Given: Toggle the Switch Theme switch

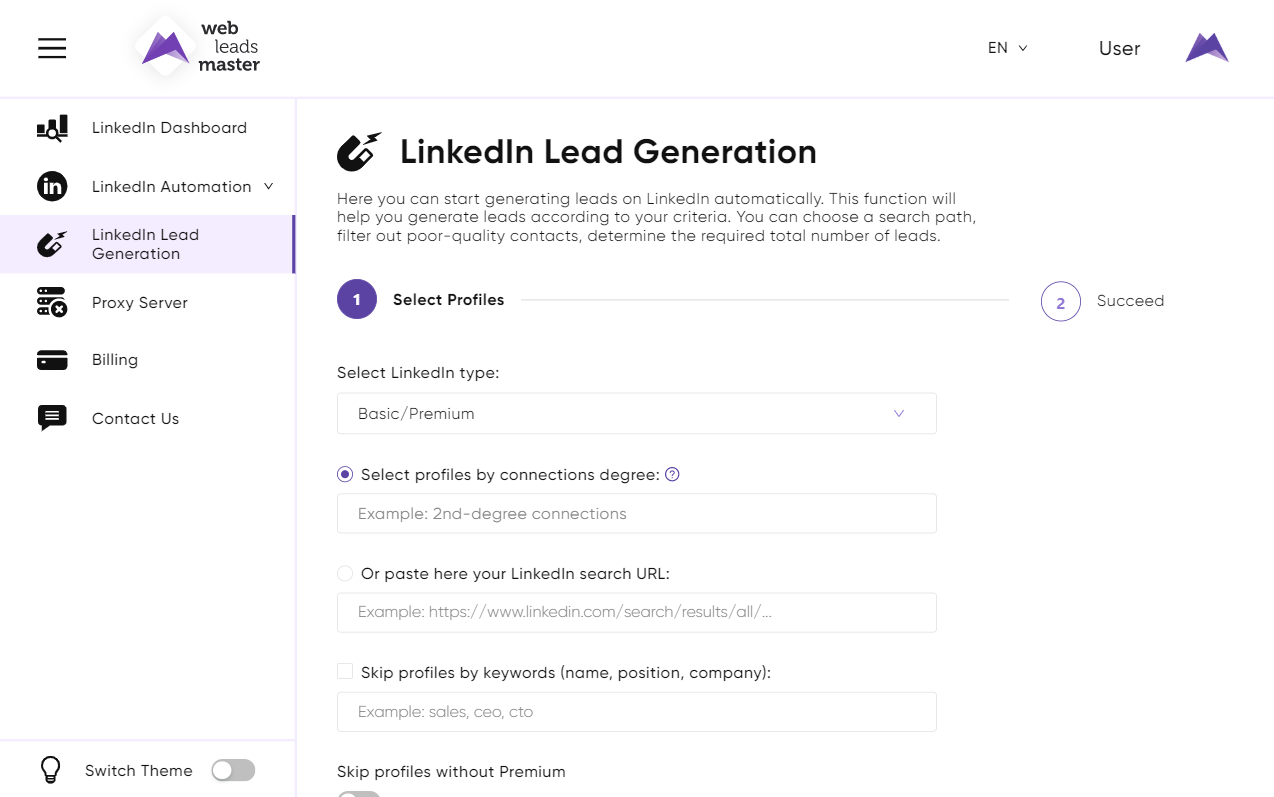Looking at the screenshot, I should tap(233, 770).
